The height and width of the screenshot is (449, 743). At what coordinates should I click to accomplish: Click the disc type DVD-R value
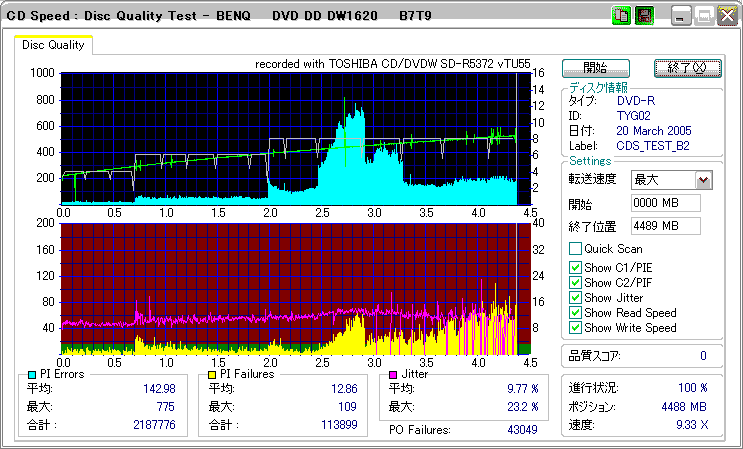636,101
